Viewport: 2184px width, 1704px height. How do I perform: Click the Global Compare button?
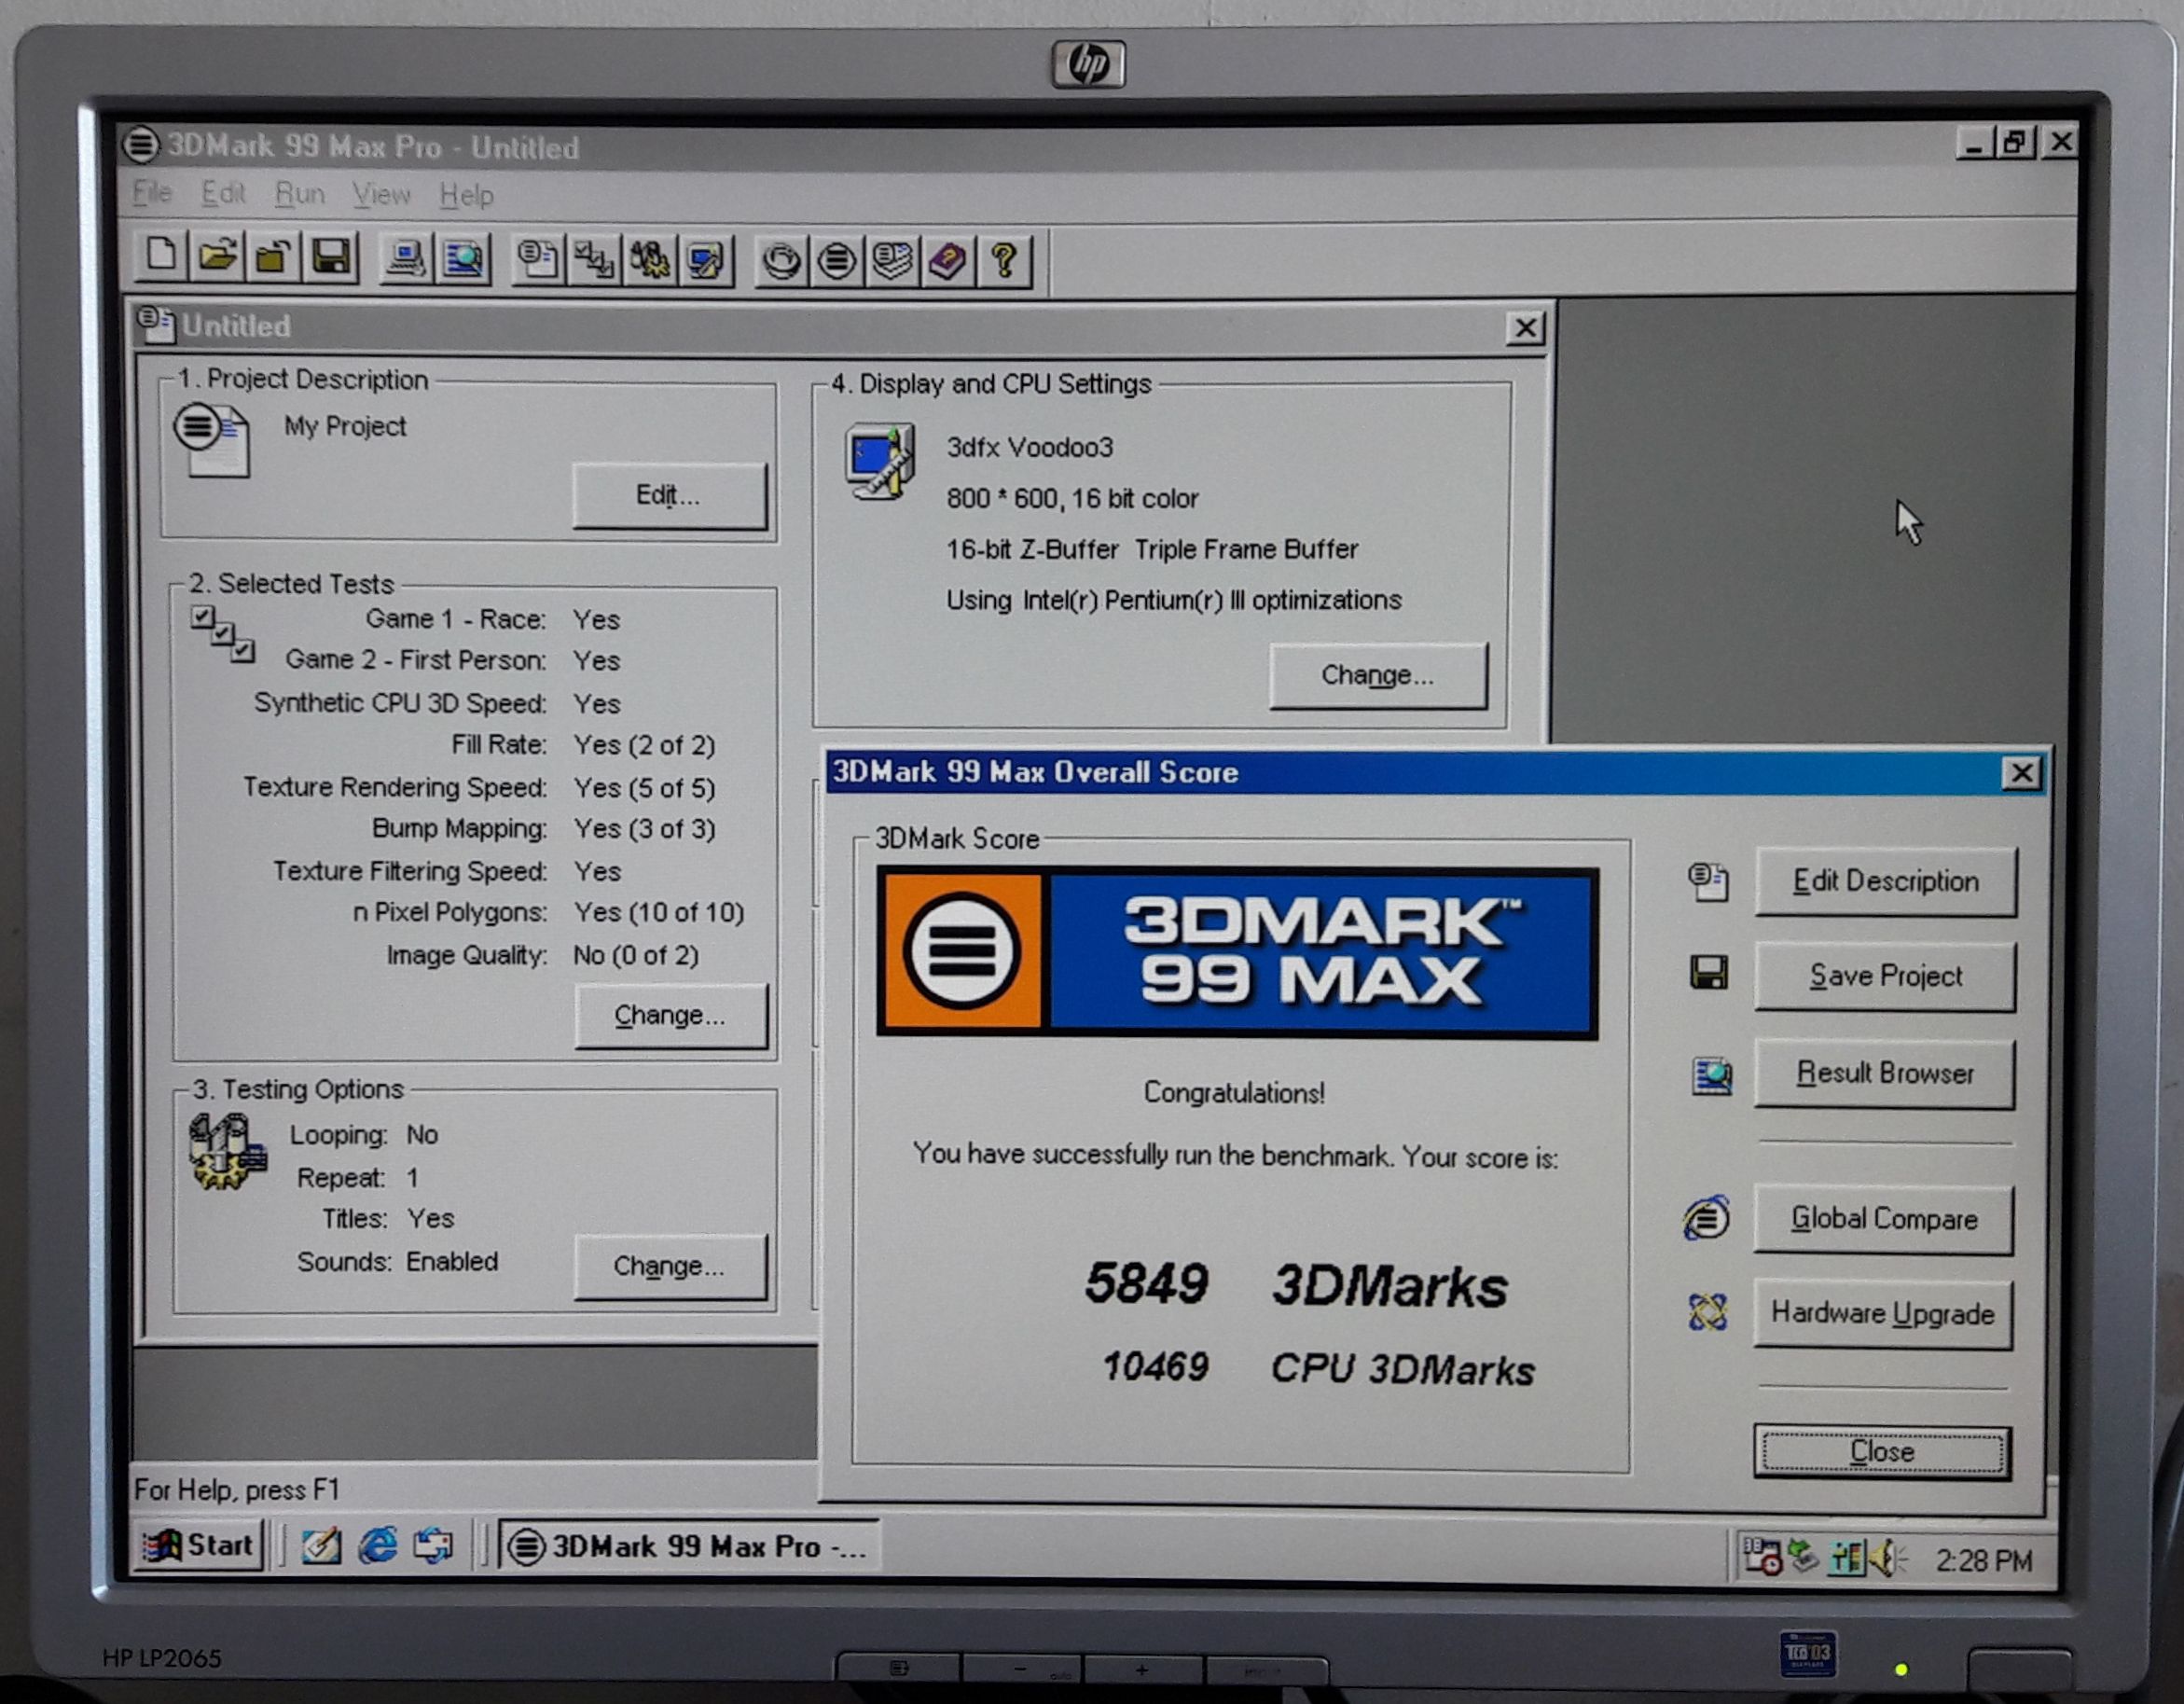(1884, 1219)
